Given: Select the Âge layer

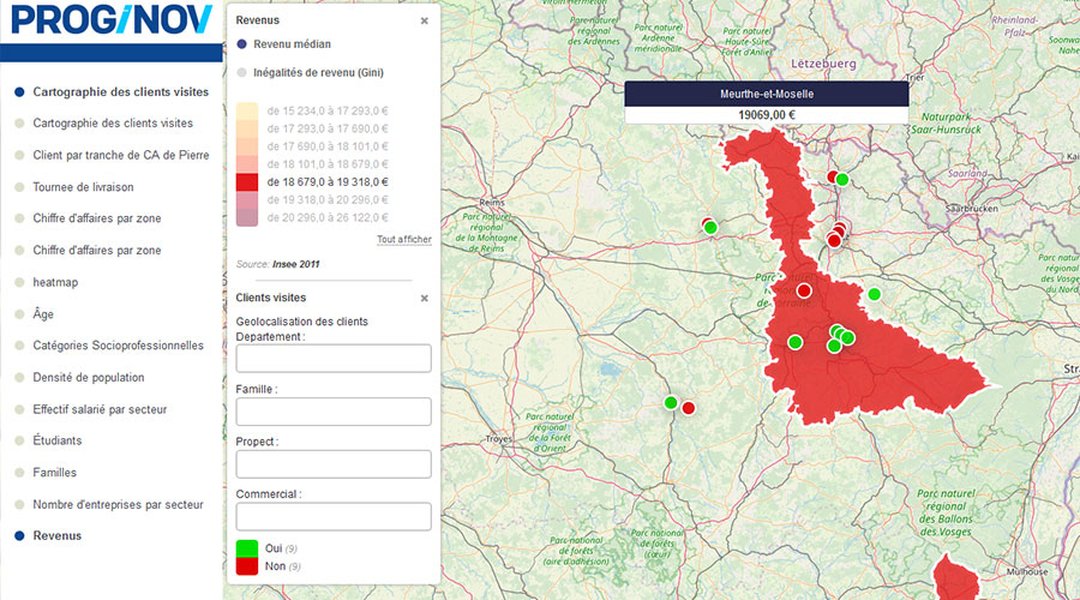Looking at the screenshot, I should tap(43, 314).
